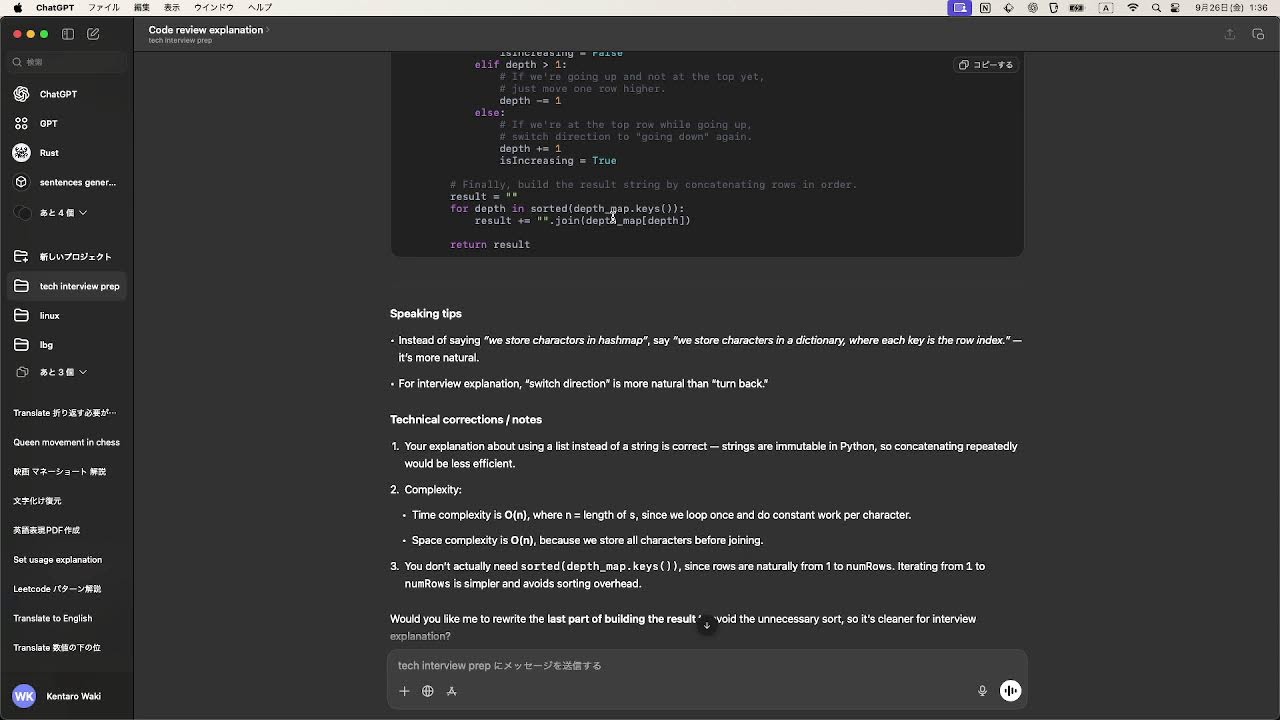Open the tools icon in composer
1280x720 pixels.
(452, 691)
